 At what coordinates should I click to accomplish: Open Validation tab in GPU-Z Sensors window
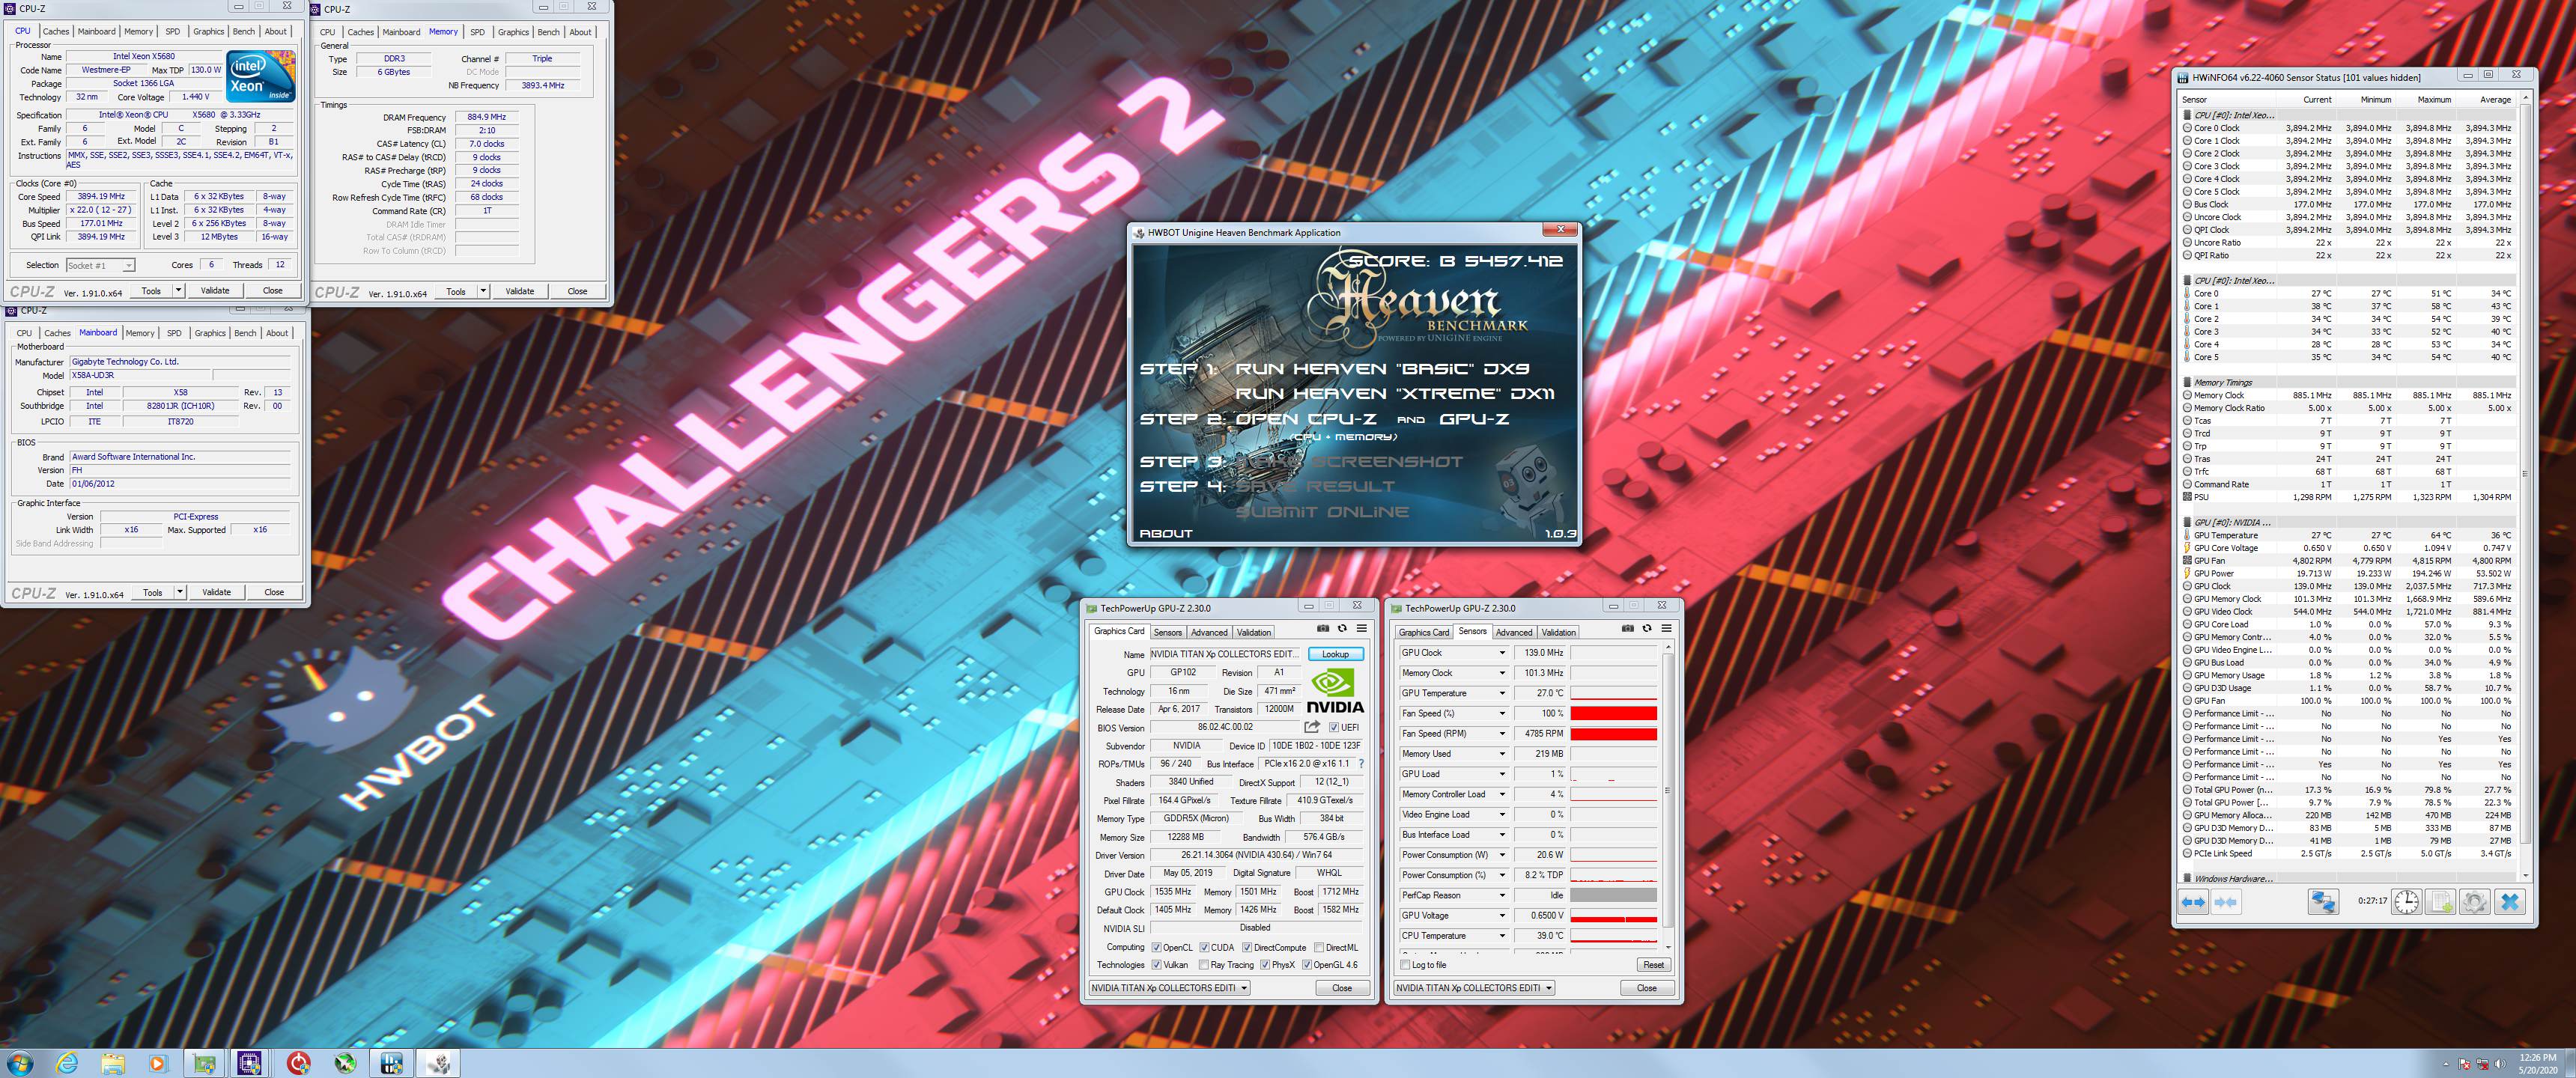(1558, 632)
